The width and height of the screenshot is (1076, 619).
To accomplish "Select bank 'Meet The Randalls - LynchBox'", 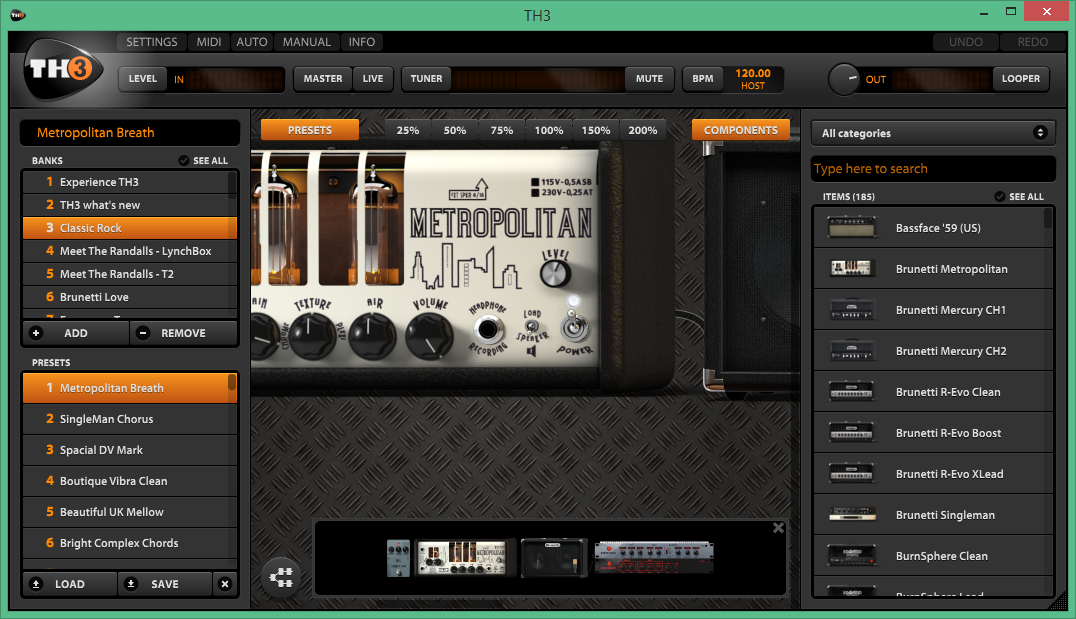I will [130, 251].
